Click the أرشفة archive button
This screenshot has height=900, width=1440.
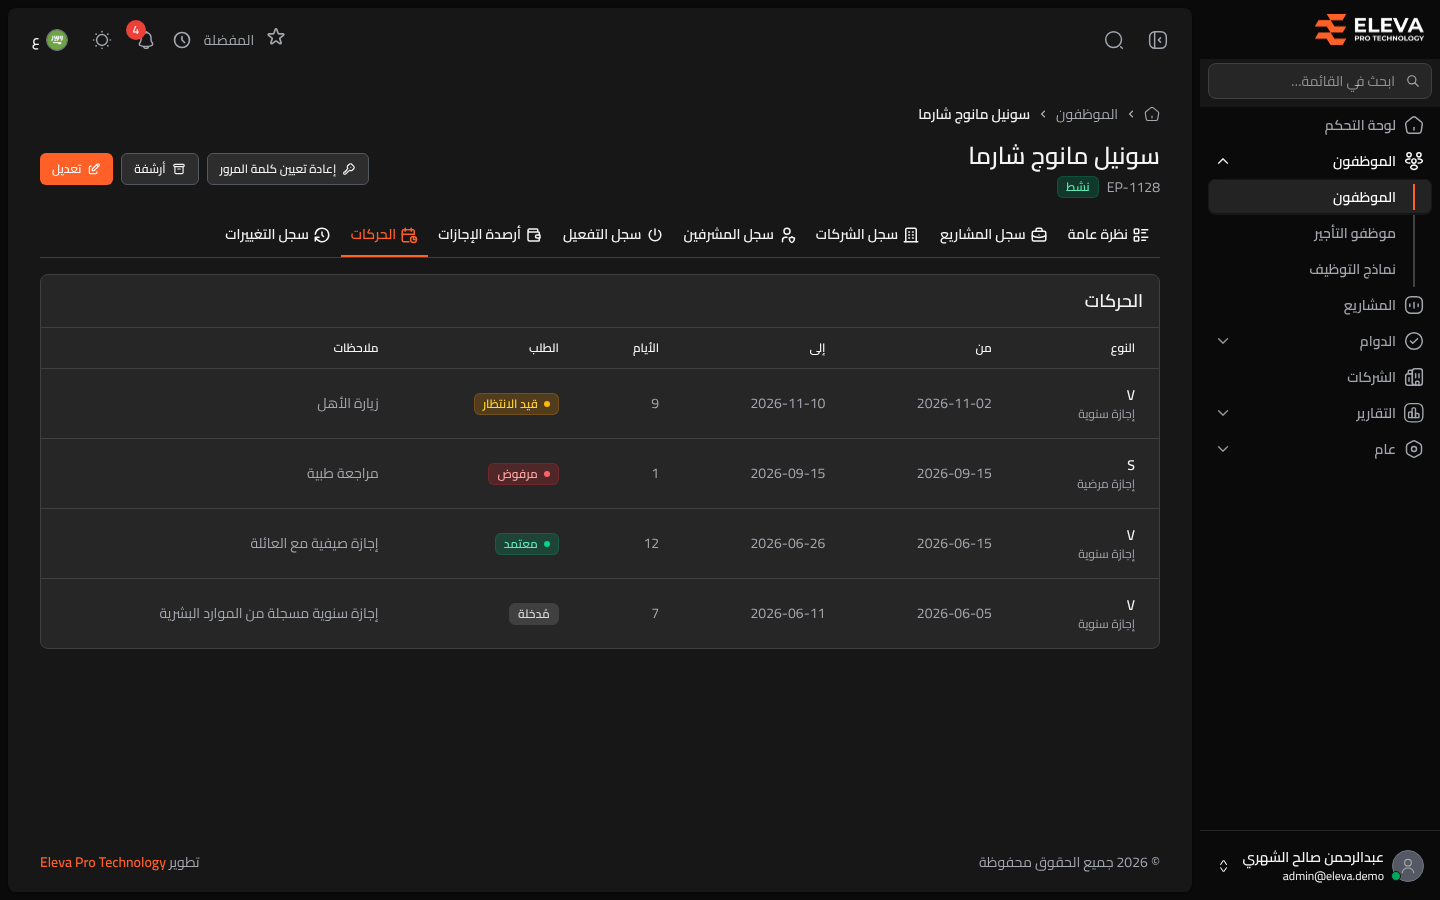click(160, 169)
